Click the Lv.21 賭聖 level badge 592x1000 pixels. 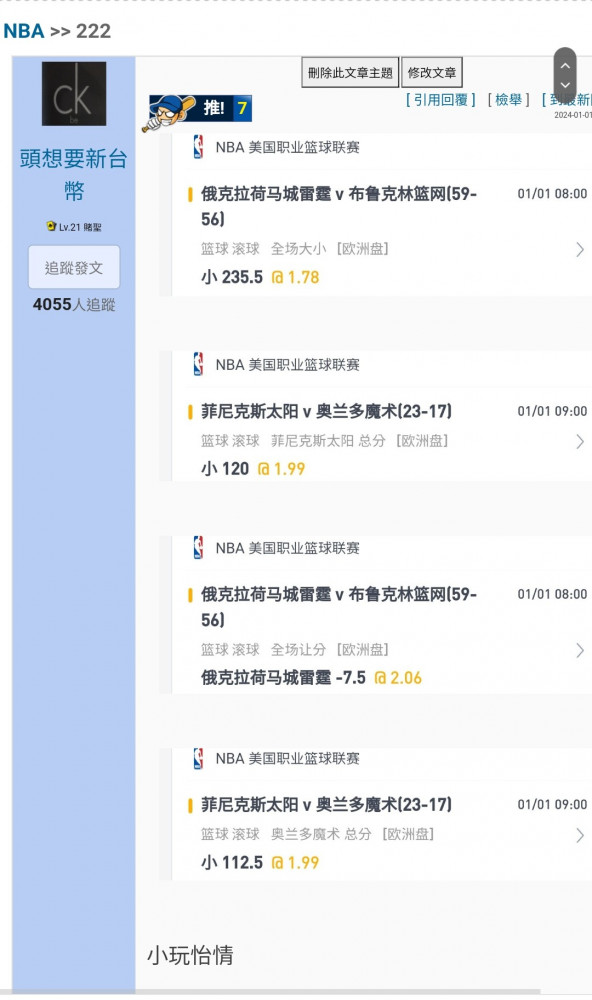click(74, 226)
